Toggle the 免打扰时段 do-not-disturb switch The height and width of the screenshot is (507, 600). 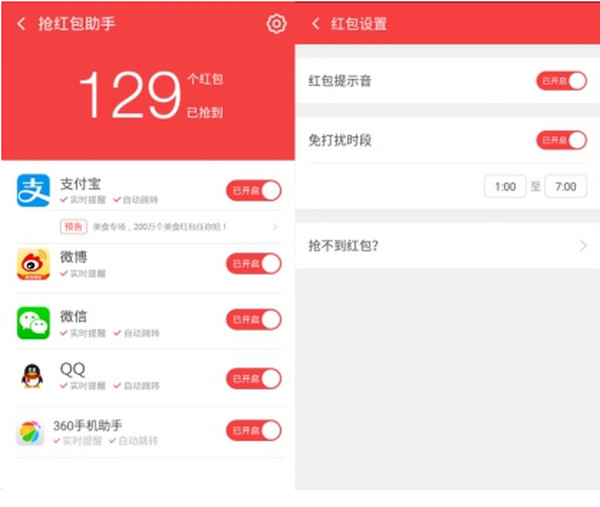[561, 140]
